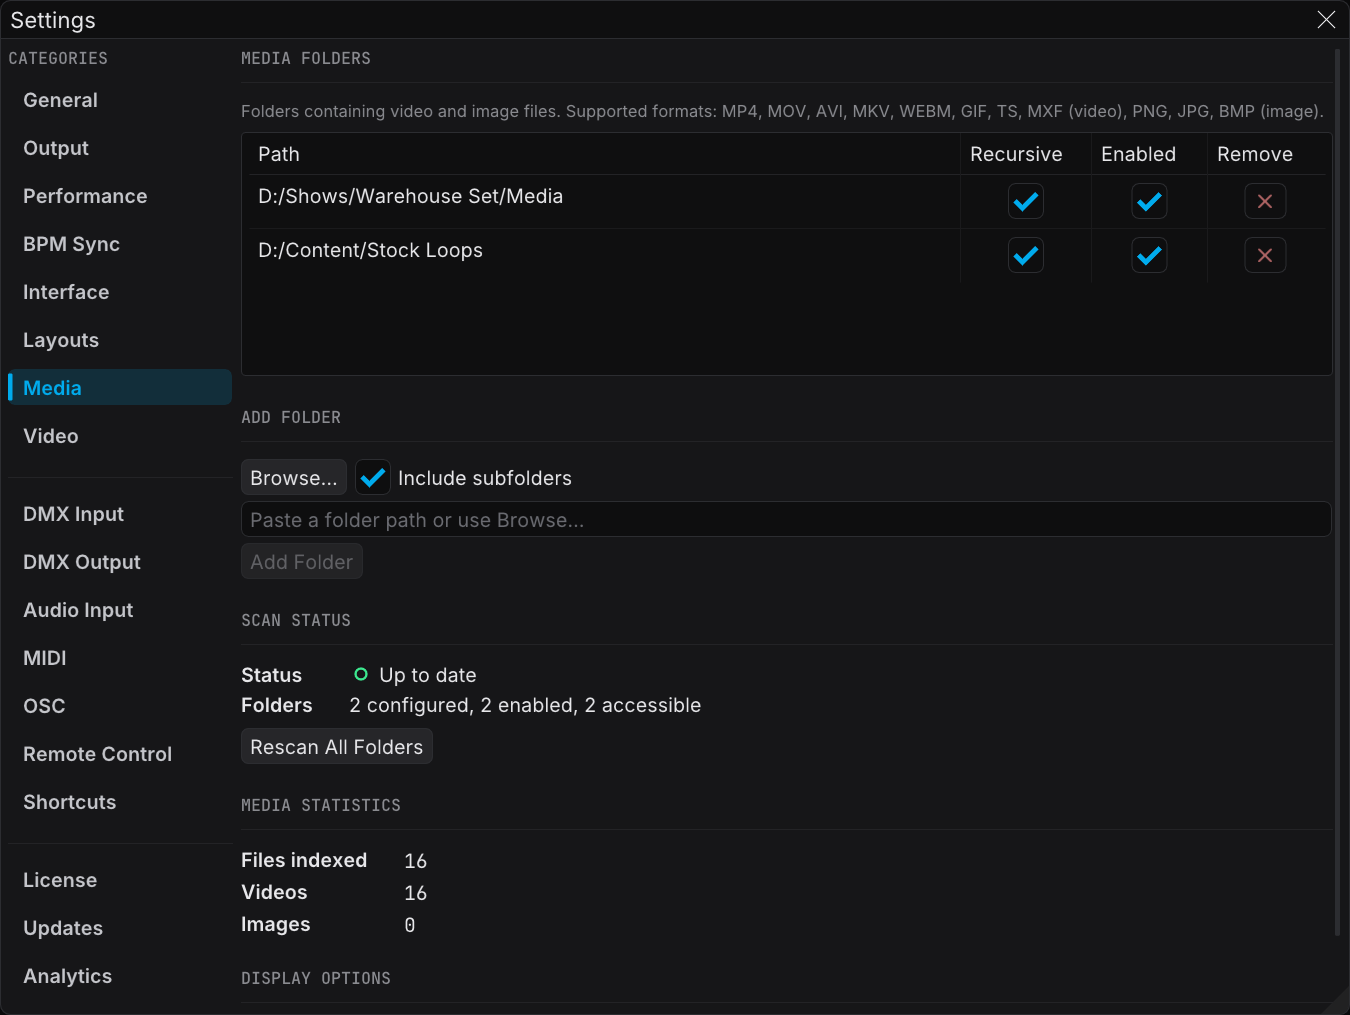Open Layouts settings
Screen dimensions: 1350x1015
click(x=120, y=340)
